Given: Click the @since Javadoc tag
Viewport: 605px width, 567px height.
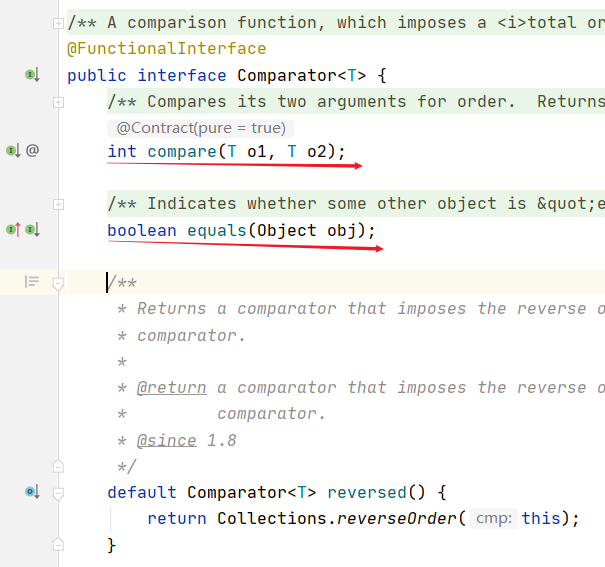Looking at the screenshot, I should (167, 440).
